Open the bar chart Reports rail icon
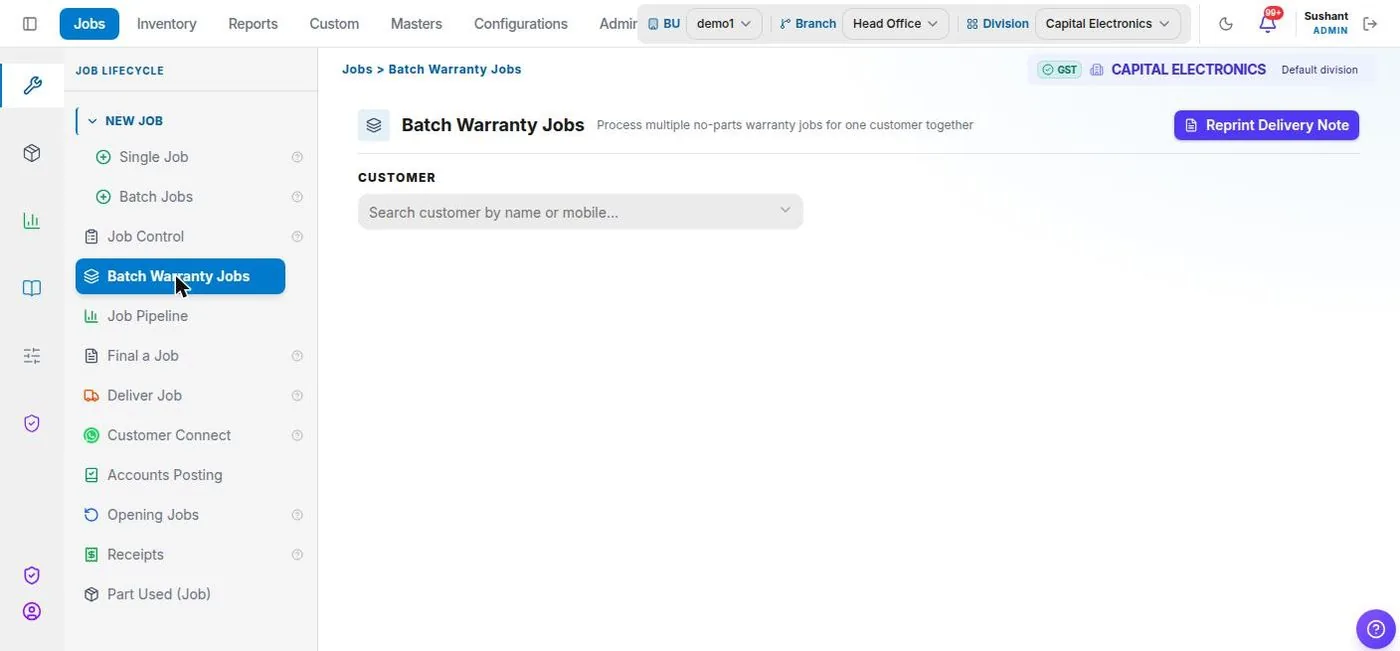Viewport: 1400px width, 651px height. [x=32, y=221]
